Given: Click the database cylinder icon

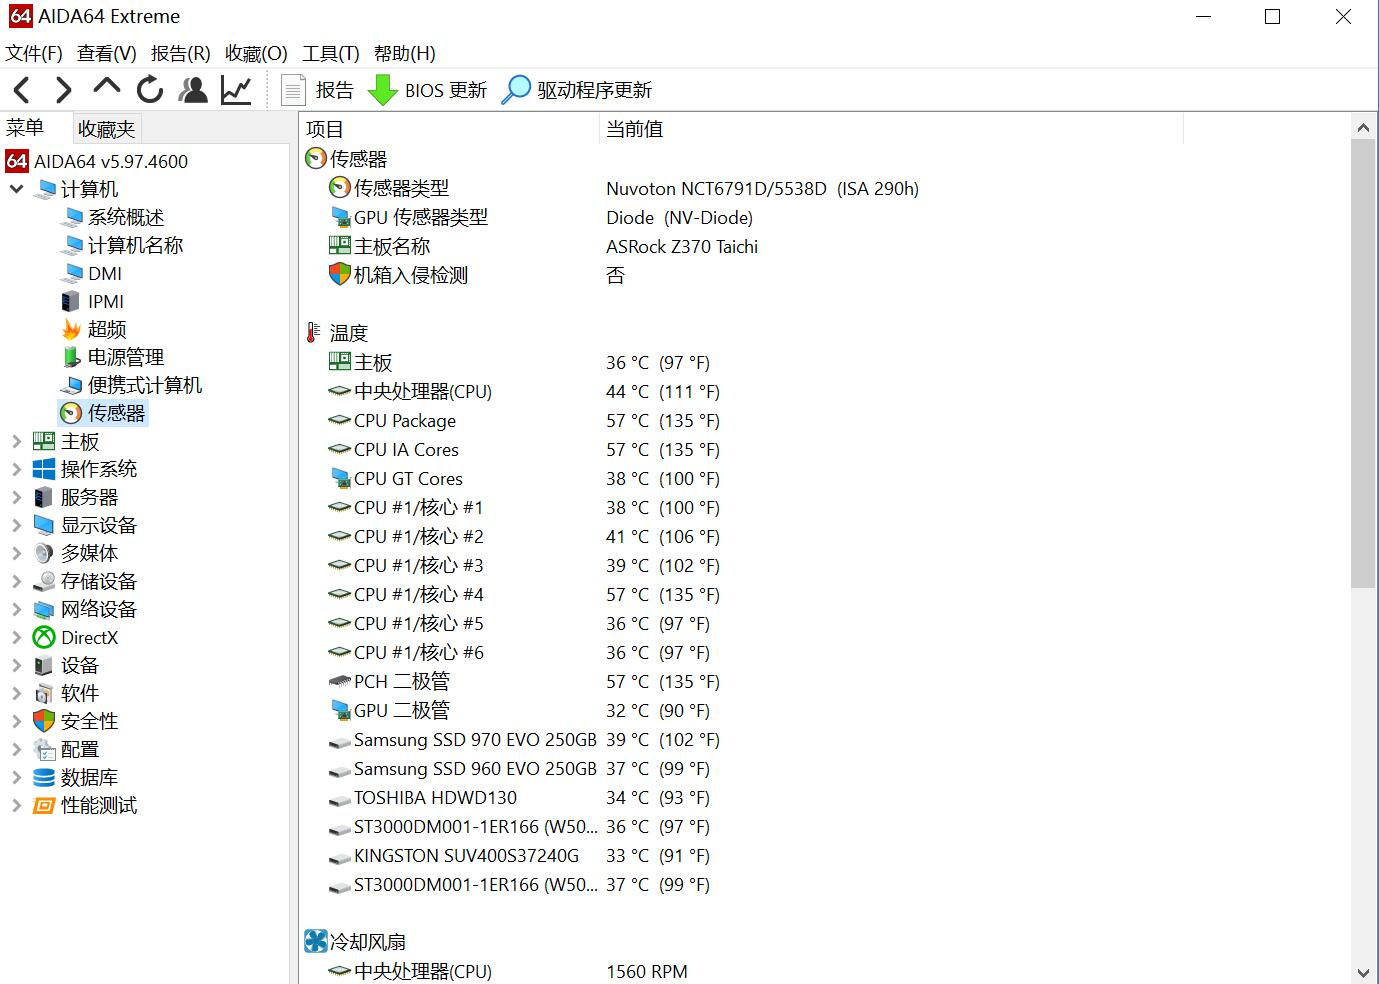Looking at the screenshot, I should click(44, 777).
